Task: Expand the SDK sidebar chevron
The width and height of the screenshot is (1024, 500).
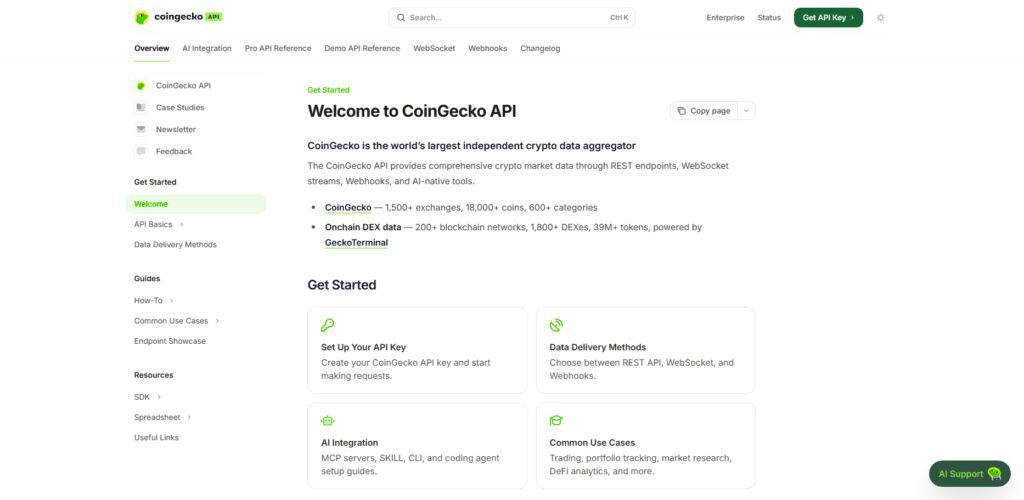Action: (159, 397)
